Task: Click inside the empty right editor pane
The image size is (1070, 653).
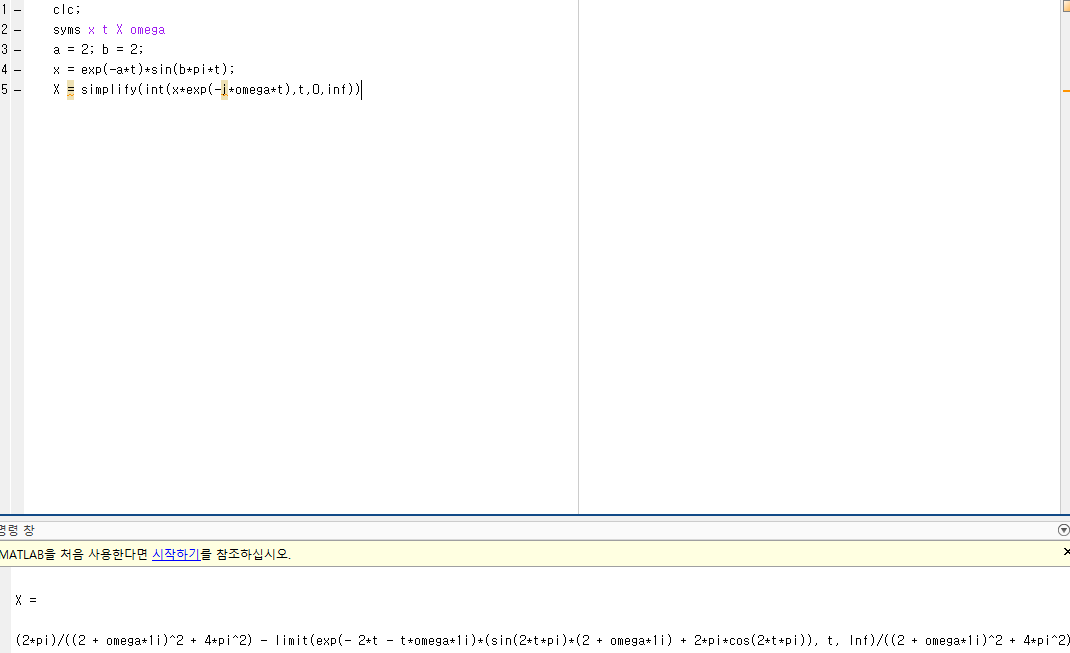Action: pyautogui.click(x=820, y=250)
